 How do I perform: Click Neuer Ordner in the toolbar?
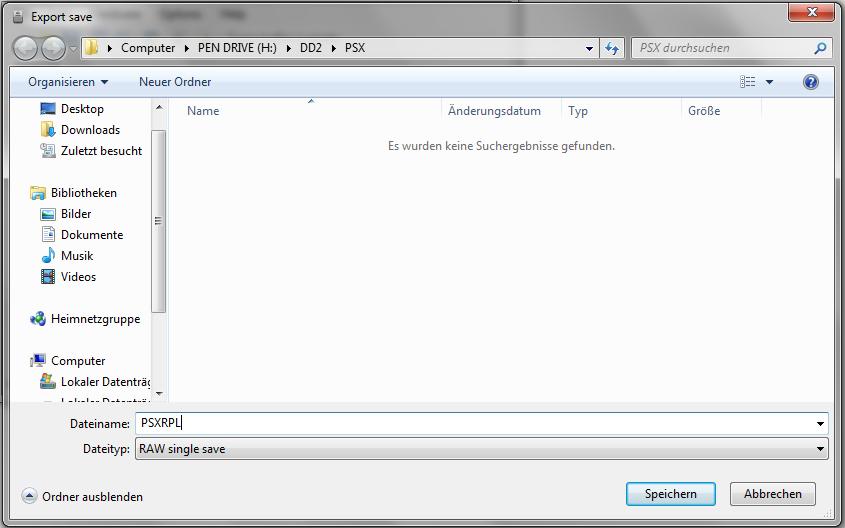(175, 82)
